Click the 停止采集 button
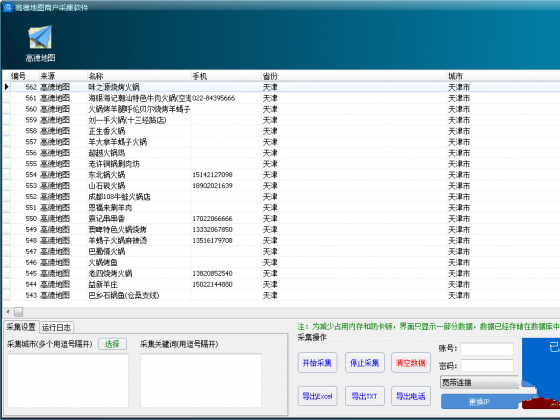Viewport: 560px width, 420px height. [364, 363]
